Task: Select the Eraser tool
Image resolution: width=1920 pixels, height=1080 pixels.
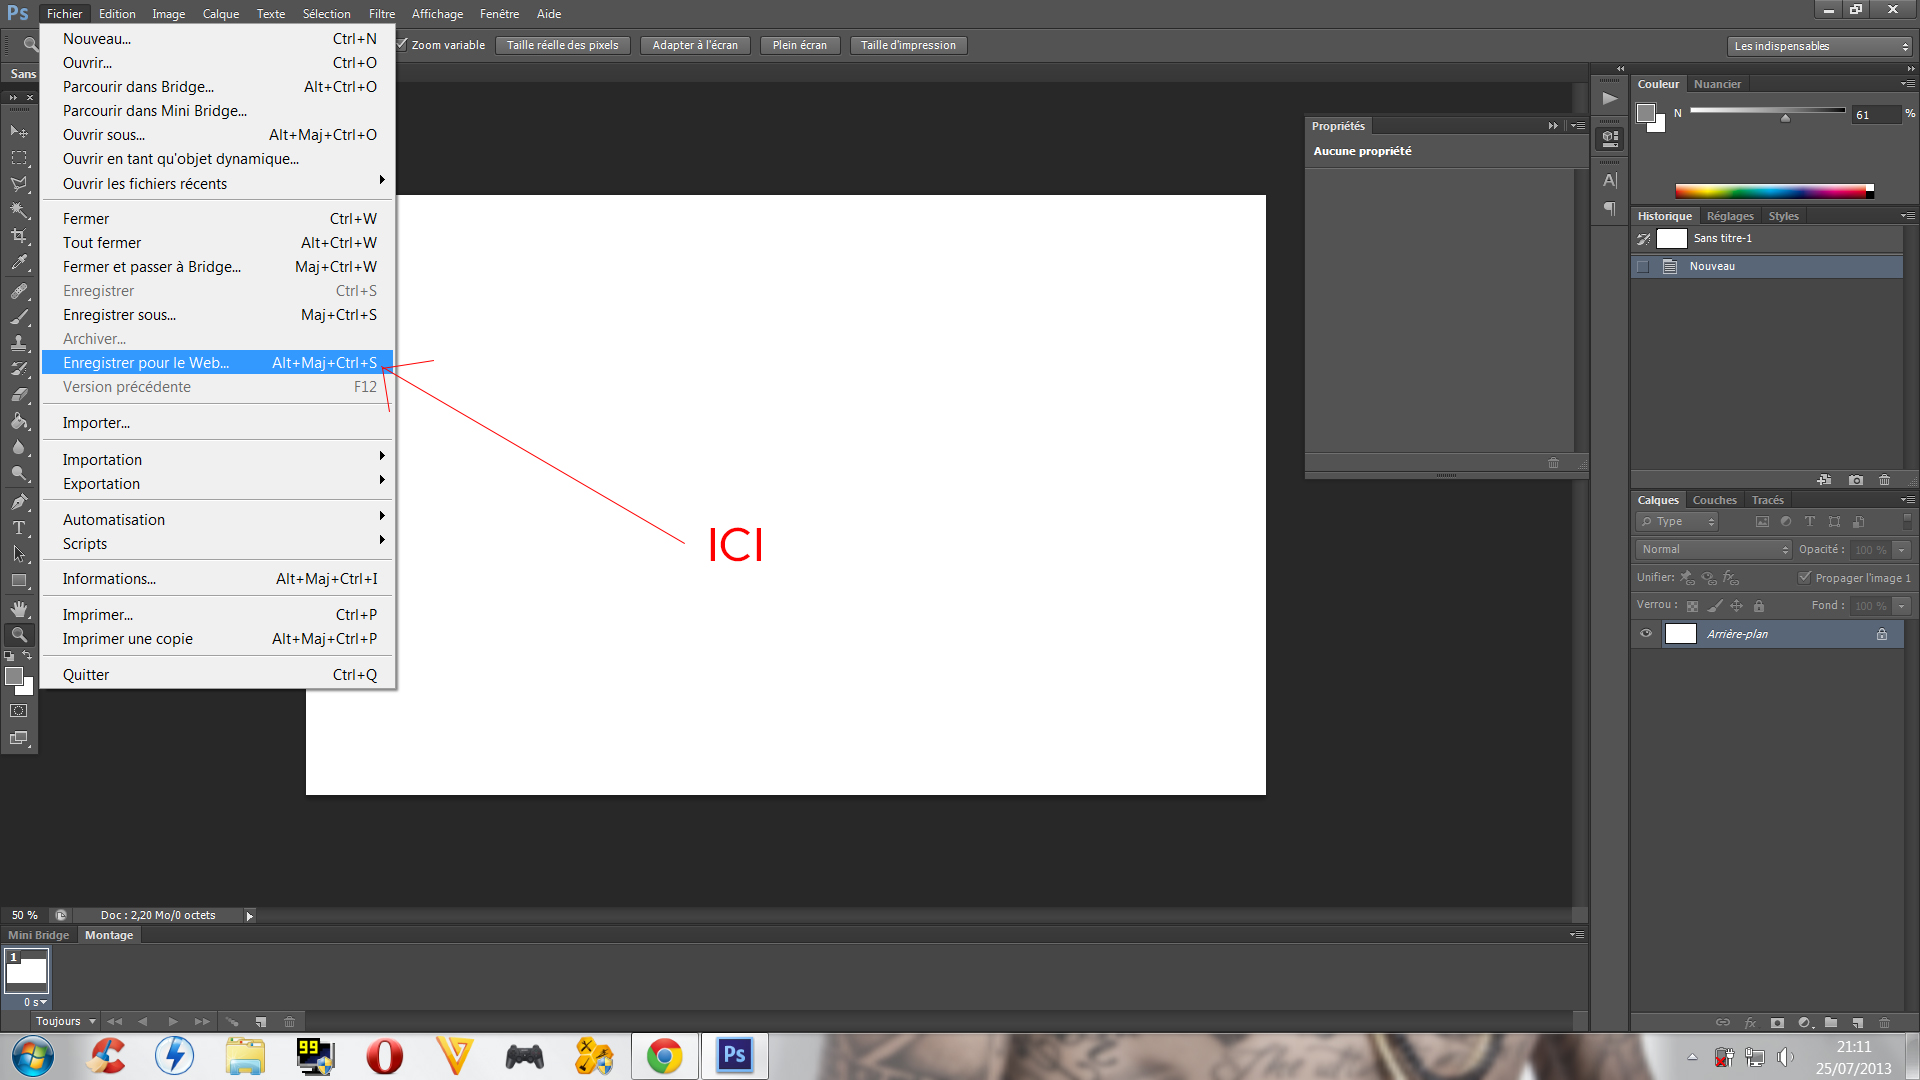Action: [x=18, y=396]
